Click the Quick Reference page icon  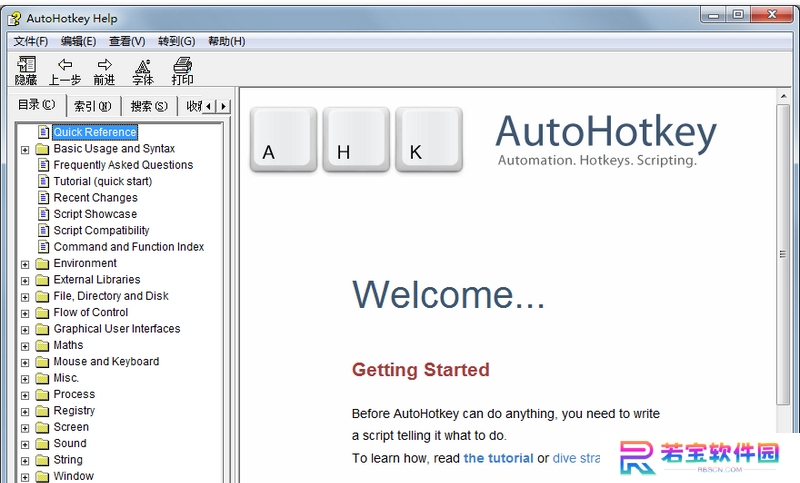pyautogui.click(x=44, y=132)
